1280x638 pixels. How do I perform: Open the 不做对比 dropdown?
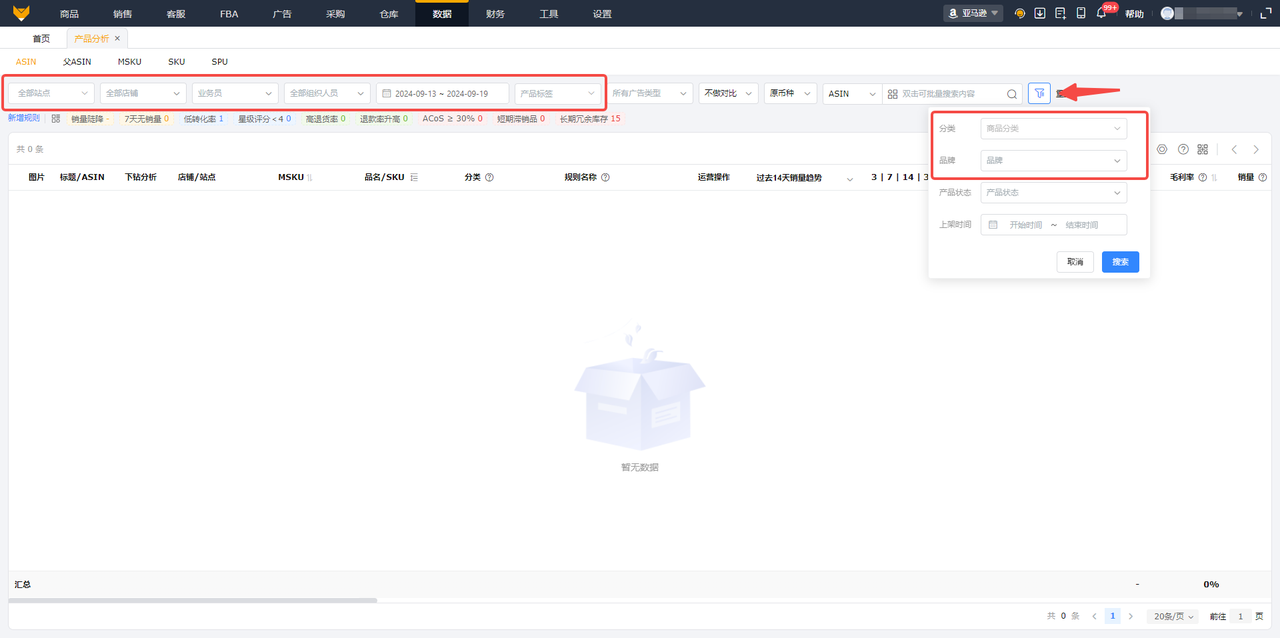tap(728, 93)
